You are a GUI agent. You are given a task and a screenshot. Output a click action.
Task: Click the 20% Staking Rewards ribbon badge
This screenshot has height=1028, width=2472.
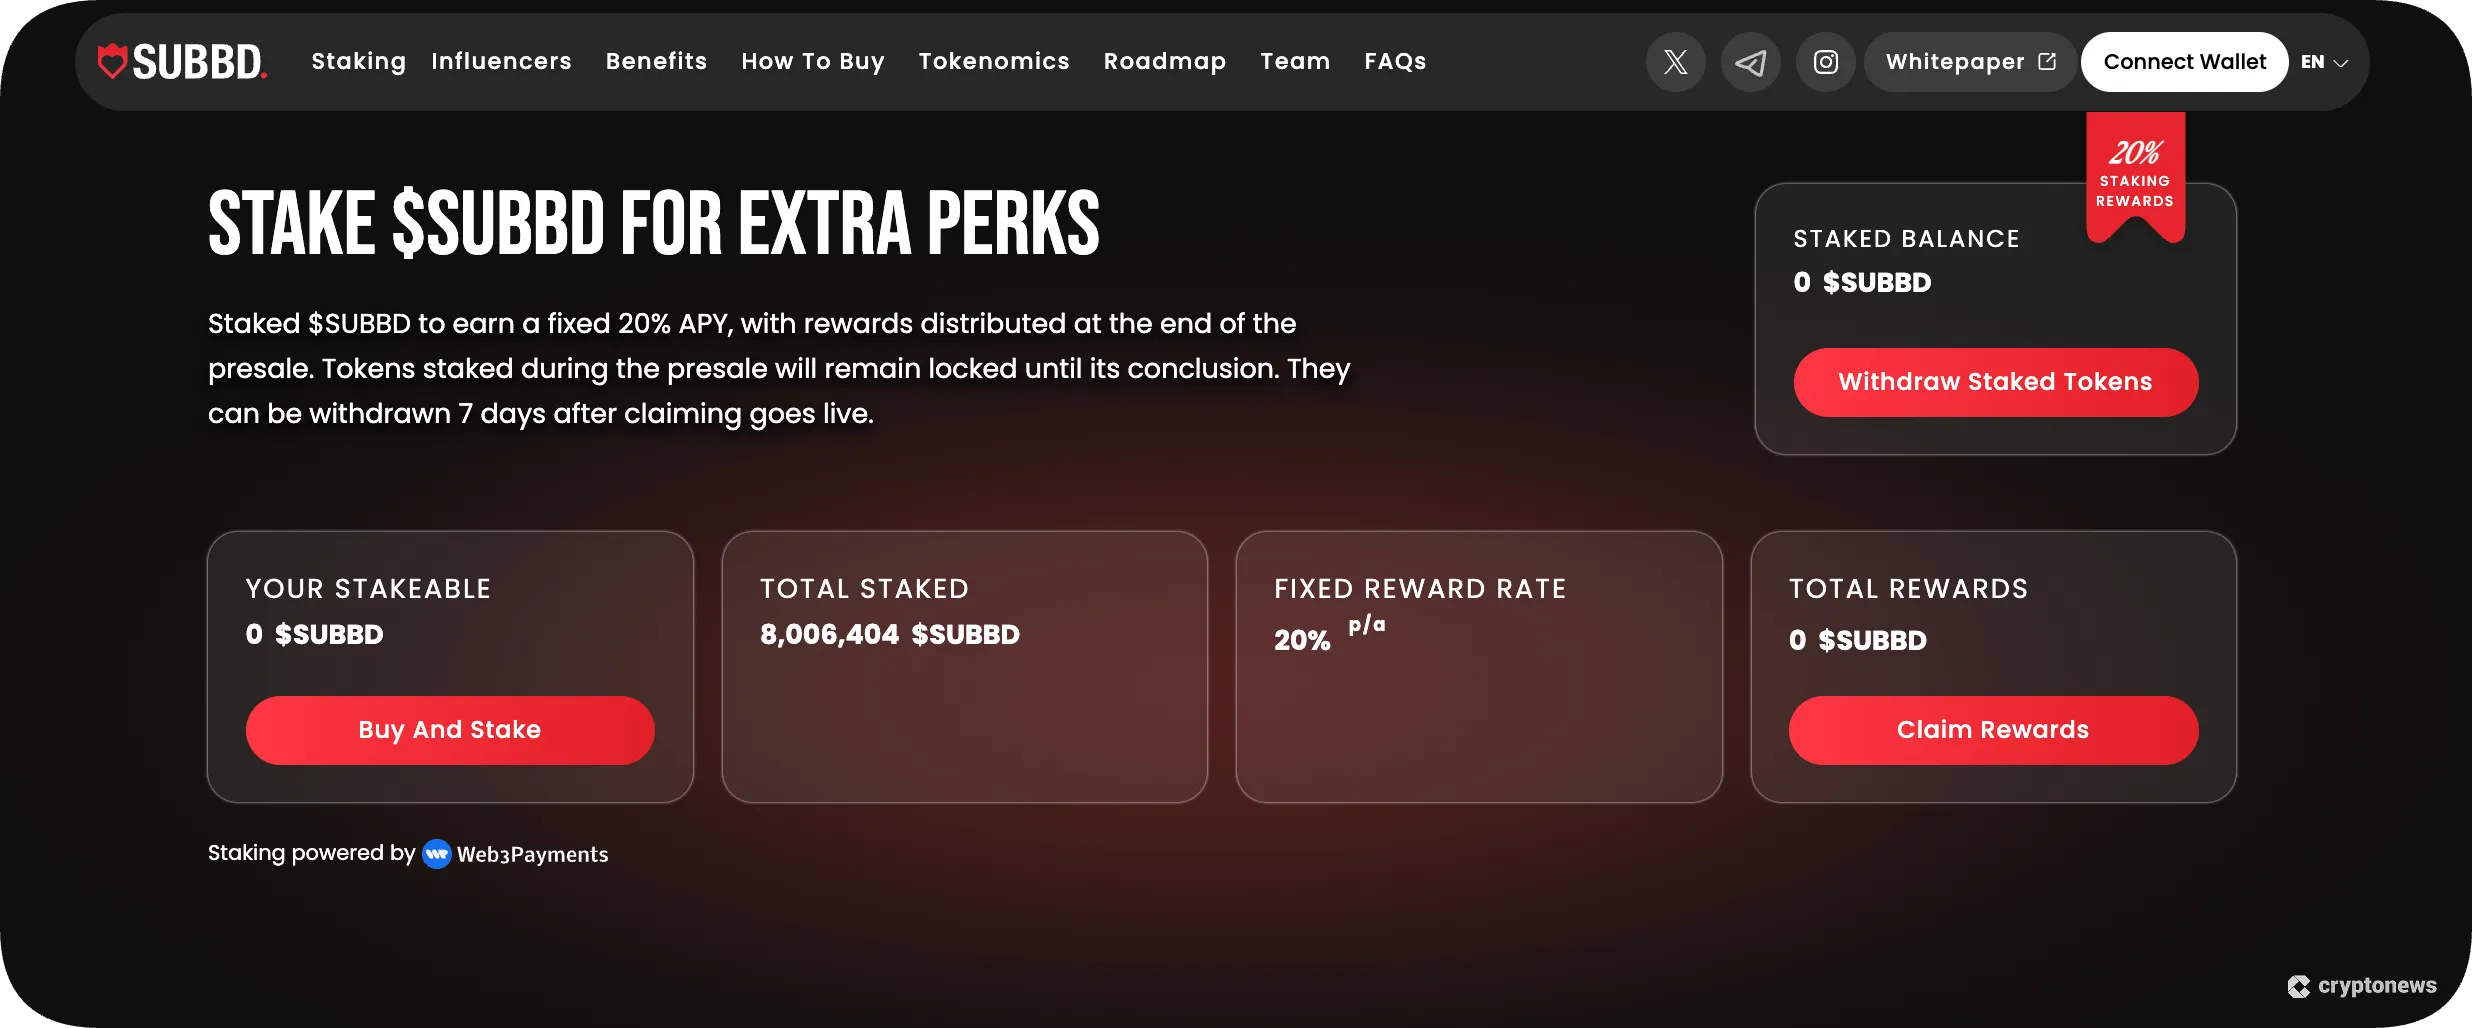click(x=2135, y=175)
